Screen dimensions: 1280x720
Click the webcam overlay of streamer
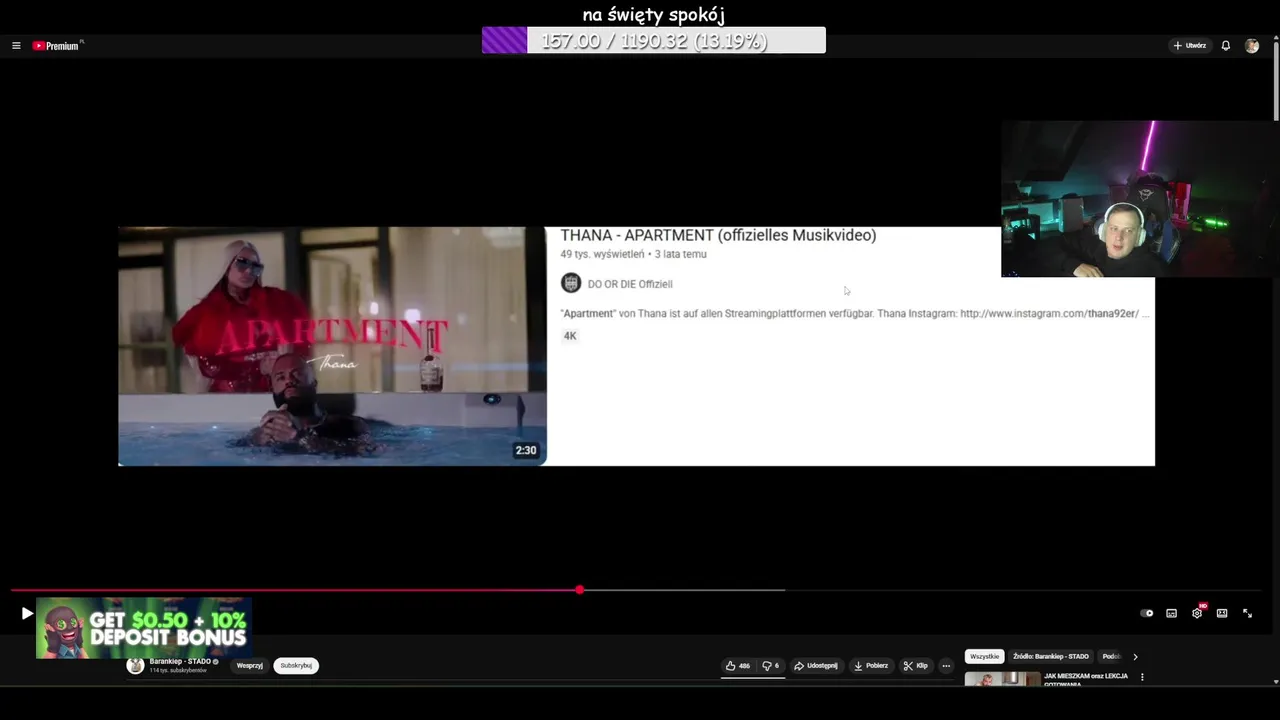[1140, 199]
